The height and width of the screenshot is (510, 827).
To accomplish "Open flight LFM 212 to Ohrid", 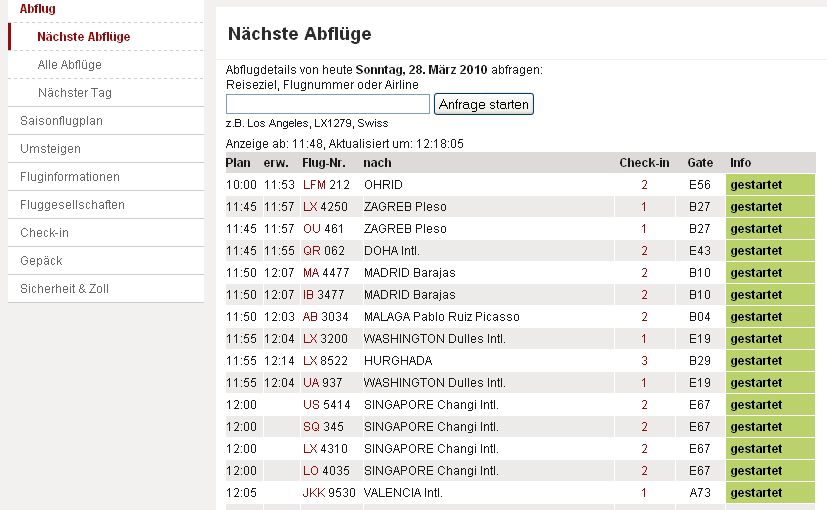I will pyautogui.click(x=326, y=185).
